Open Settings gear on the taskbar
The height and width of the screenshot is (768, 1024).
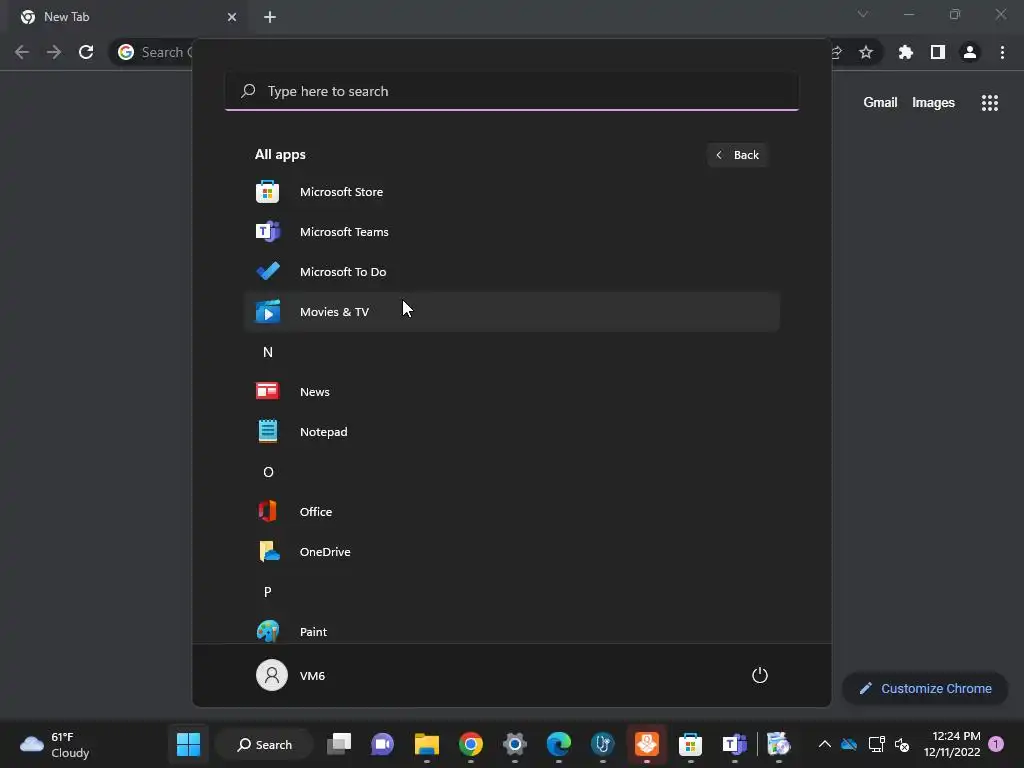(x=515, y=744)
